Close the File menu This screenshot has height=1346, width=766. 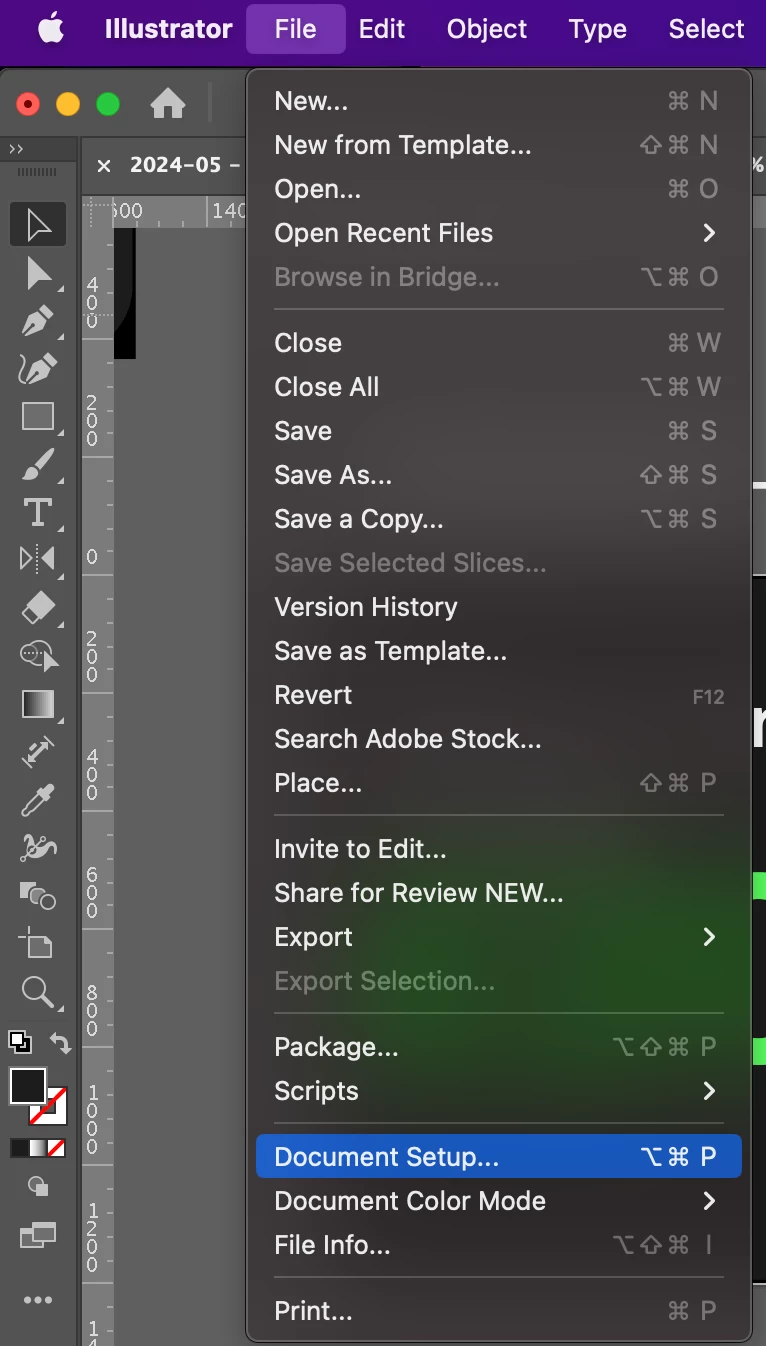[296, 29]
